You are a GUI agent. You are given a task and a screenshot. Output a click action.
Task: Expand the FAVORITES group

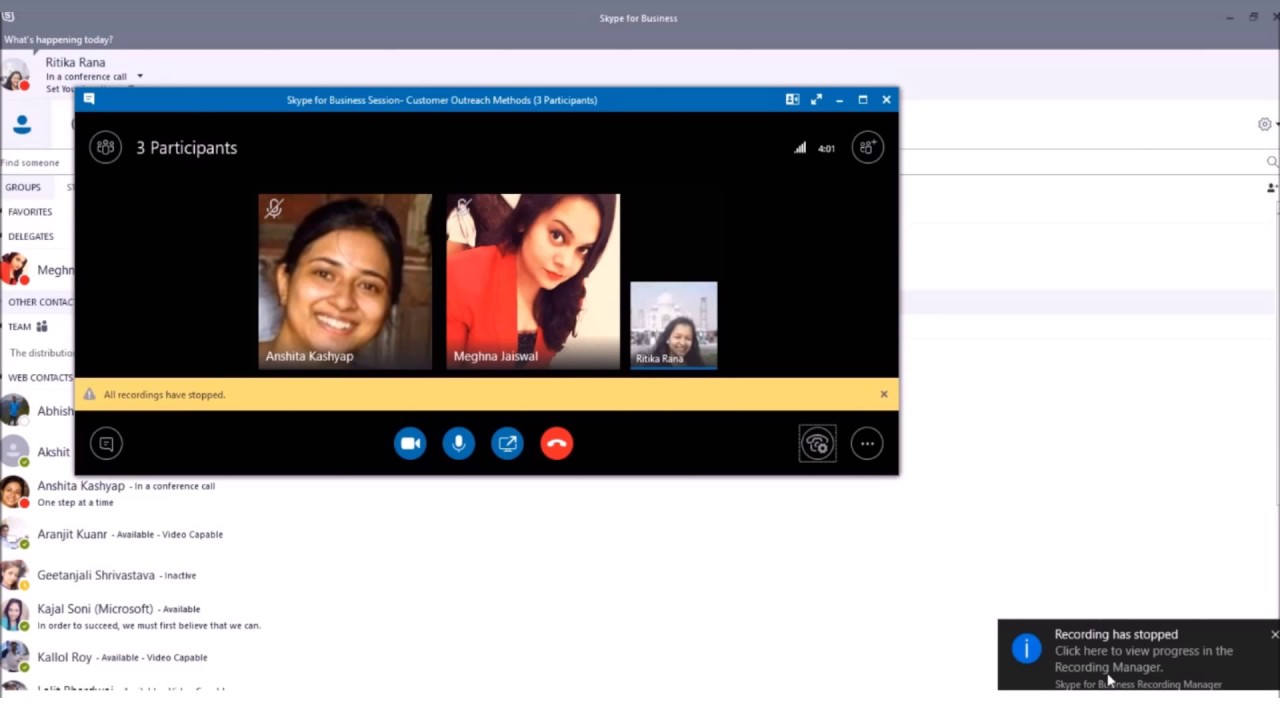click(x=30, y=212)
